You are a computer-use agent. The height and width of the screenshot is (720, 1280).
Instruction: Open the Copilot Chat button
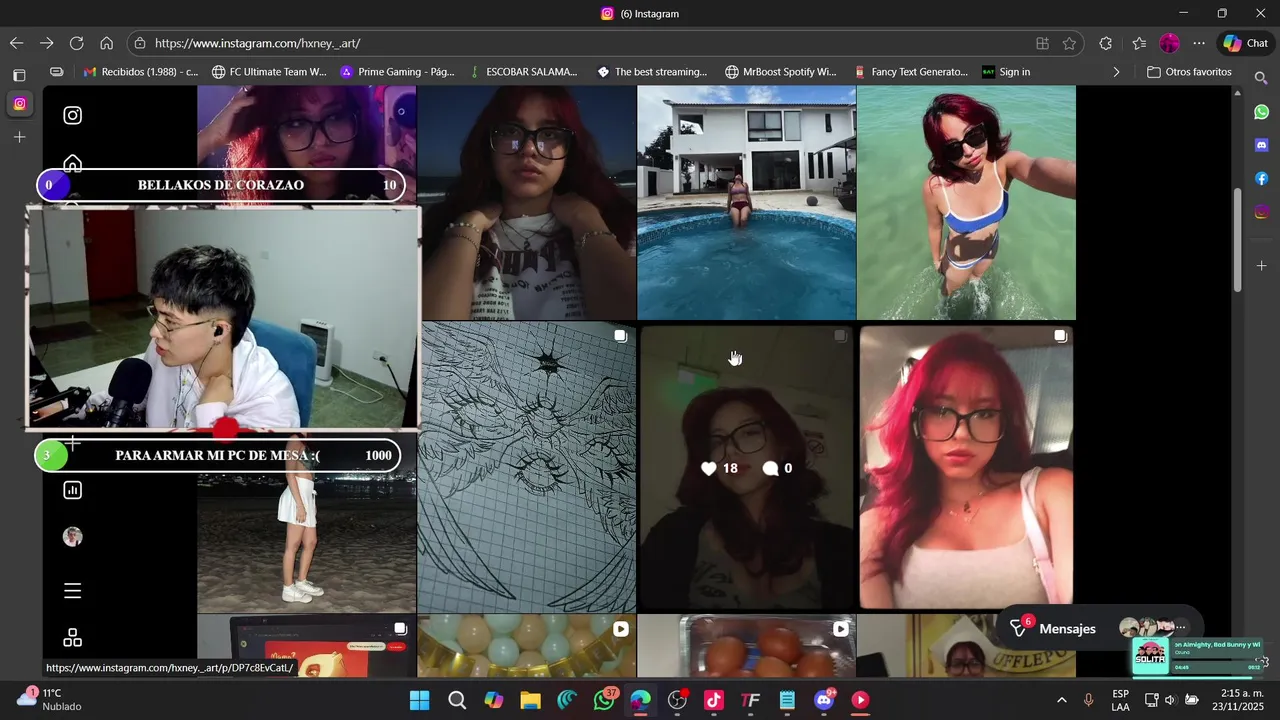click(1245, 43)
